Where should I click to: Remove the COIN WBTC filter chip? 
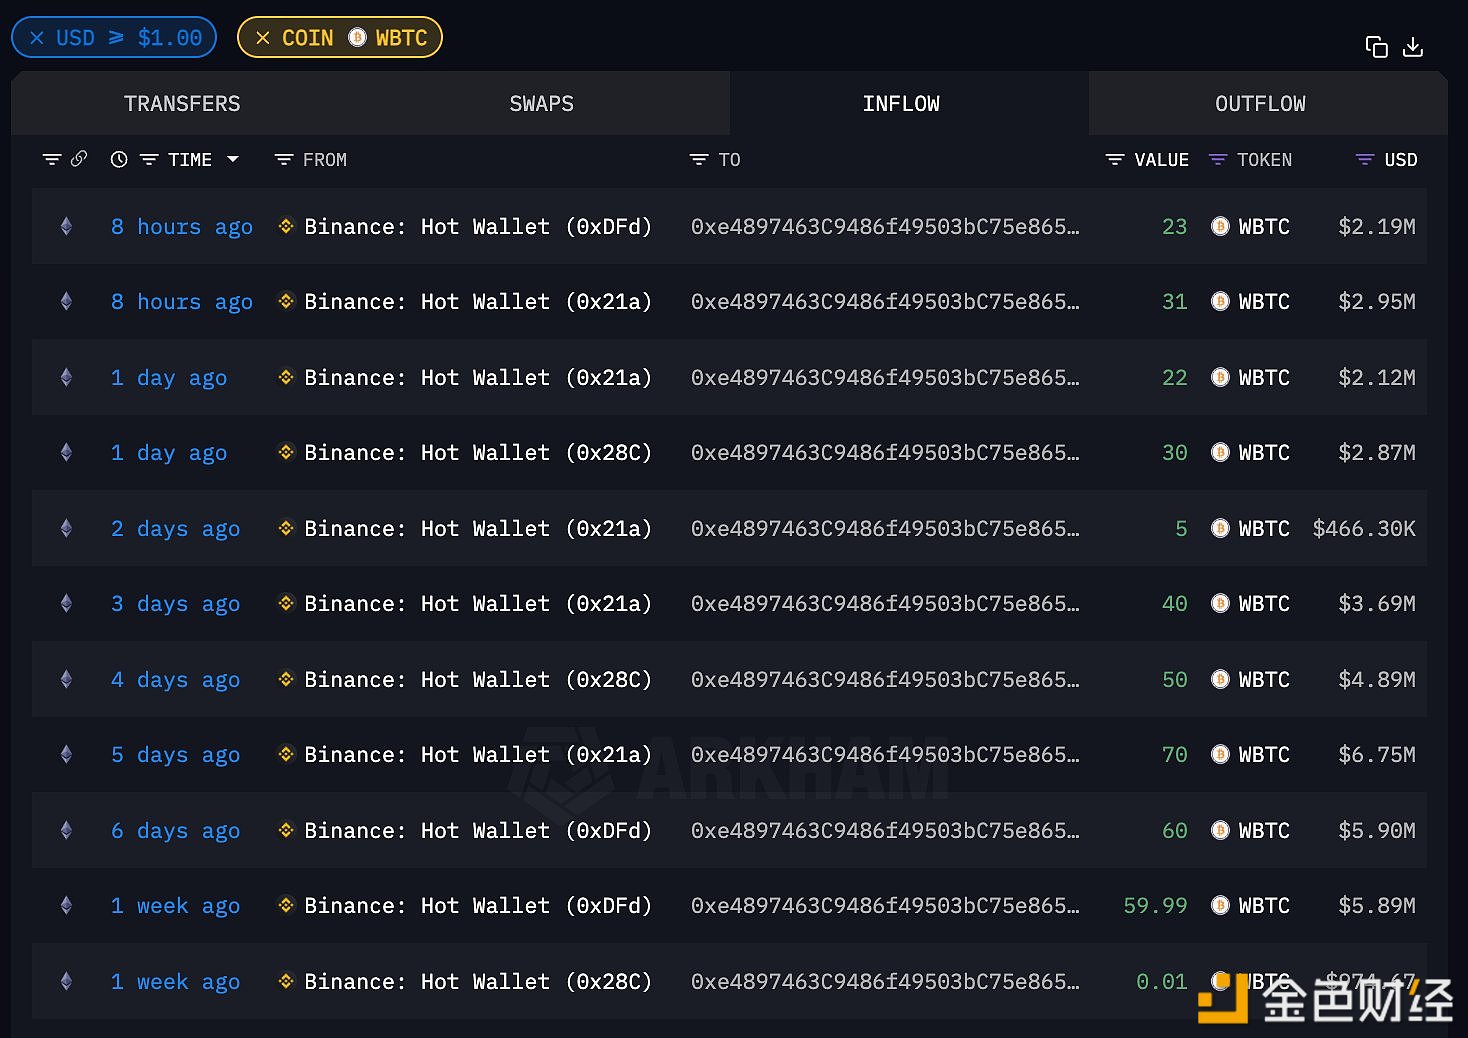point(263,38)
